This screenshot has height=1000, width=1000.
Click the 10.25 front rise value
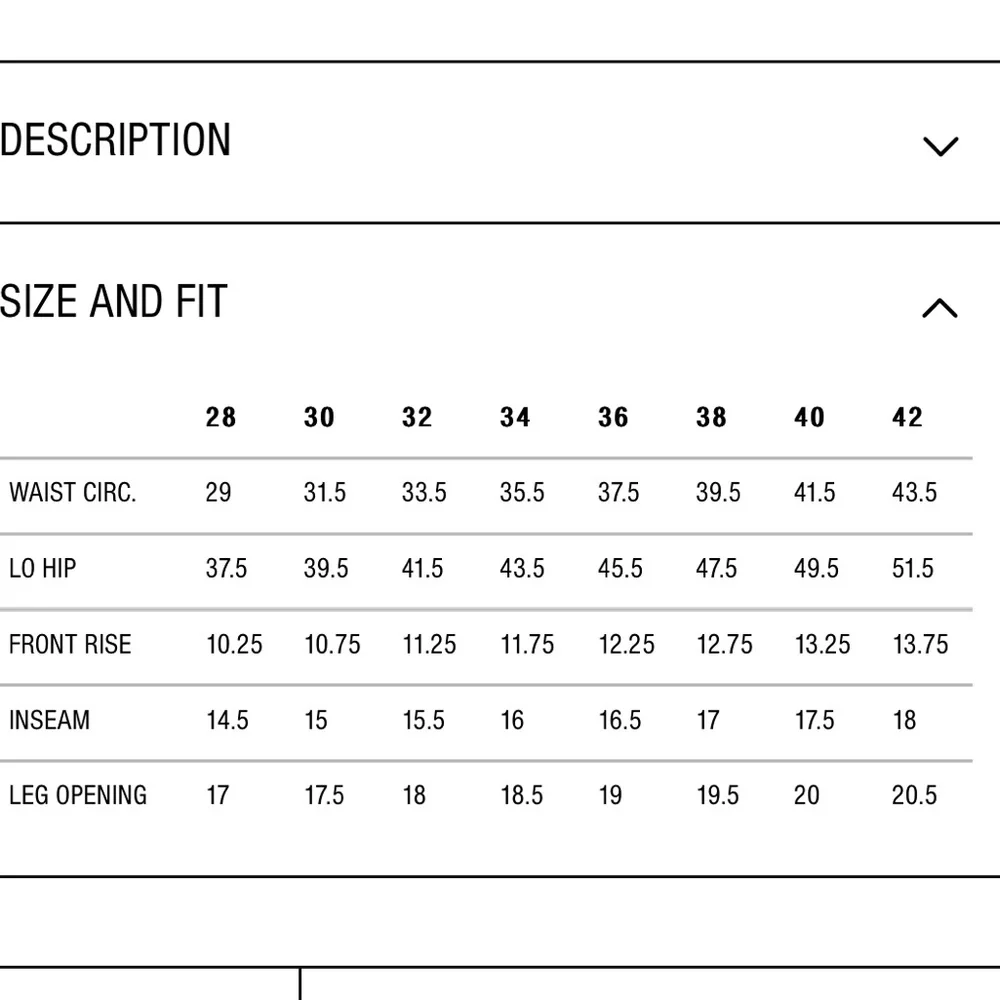coord(234,644)
